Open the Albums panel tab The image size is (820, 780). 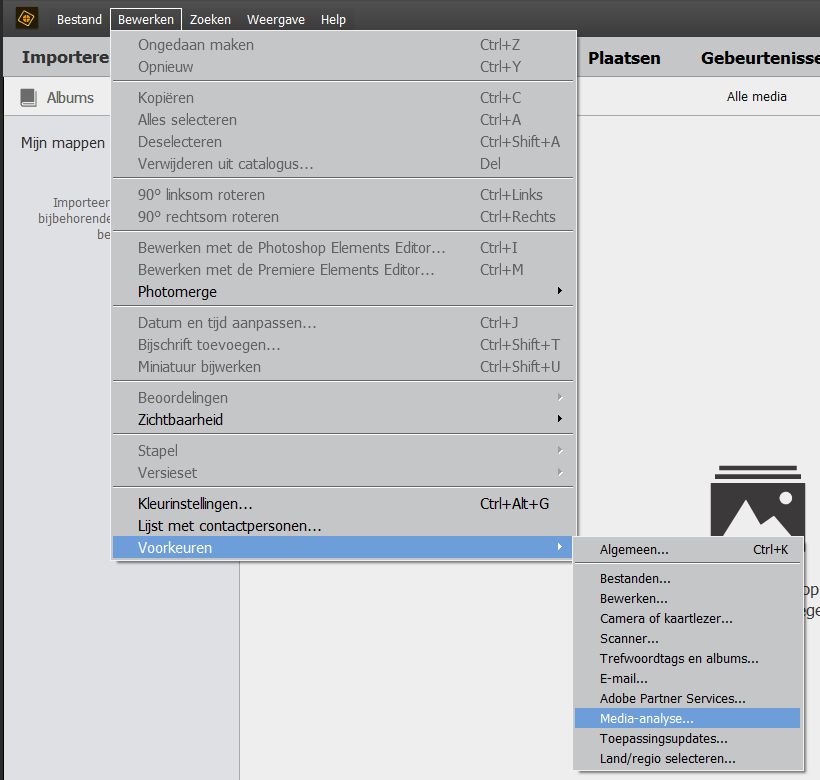58,97
